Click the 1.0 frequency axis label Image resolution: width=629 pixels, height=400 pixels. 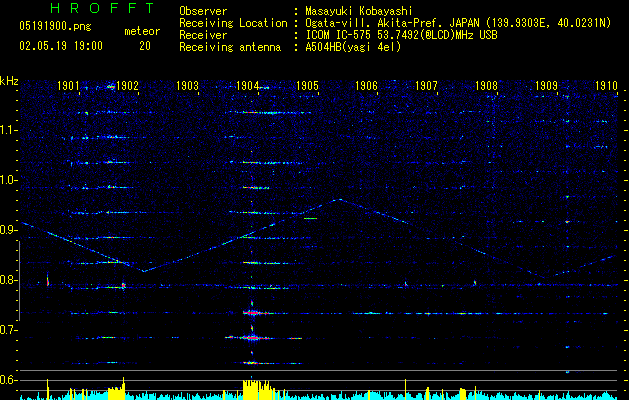point(8,180)
